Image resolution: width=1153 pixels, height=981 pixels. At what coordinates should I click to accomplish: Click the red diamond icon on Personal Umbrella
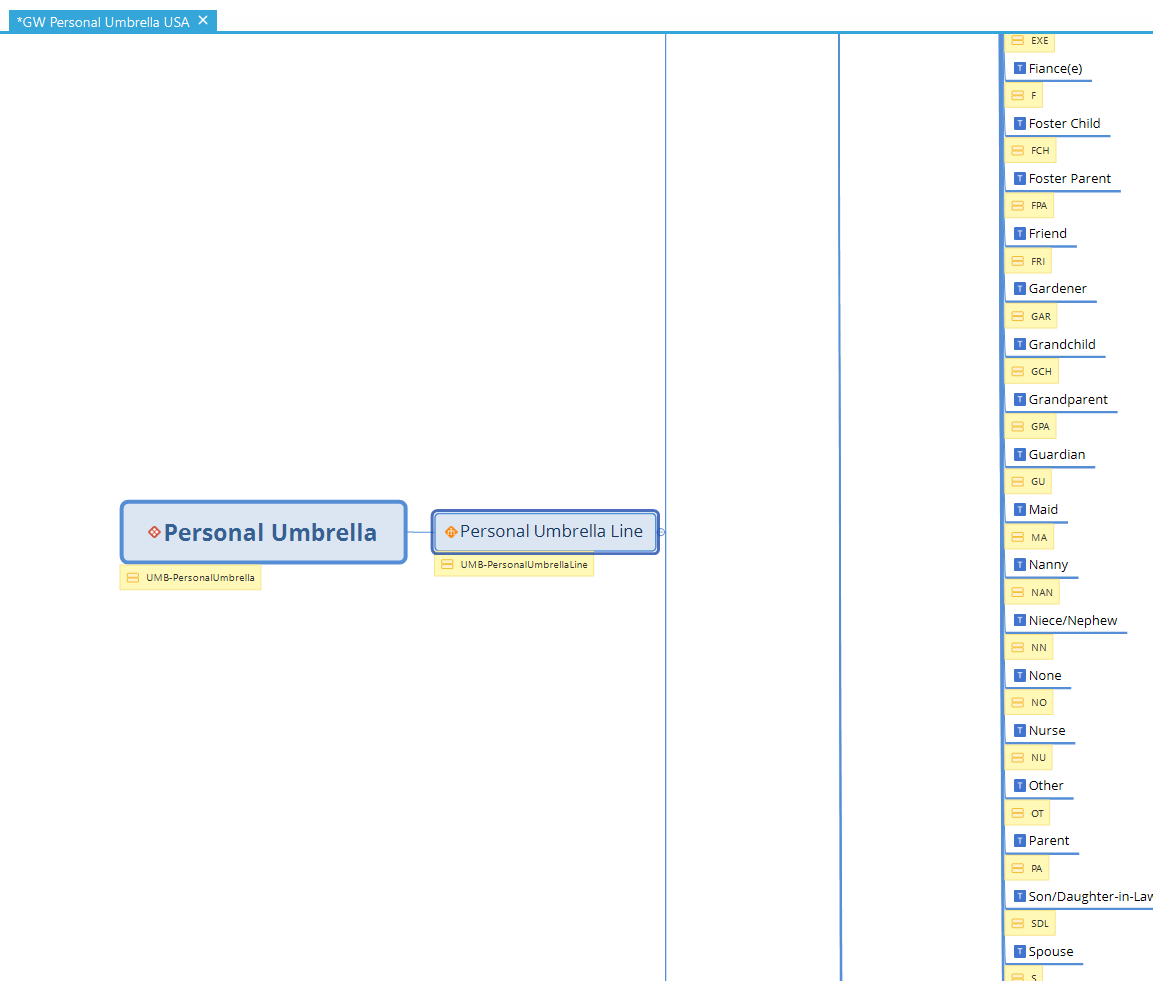(x=154, y=532)
